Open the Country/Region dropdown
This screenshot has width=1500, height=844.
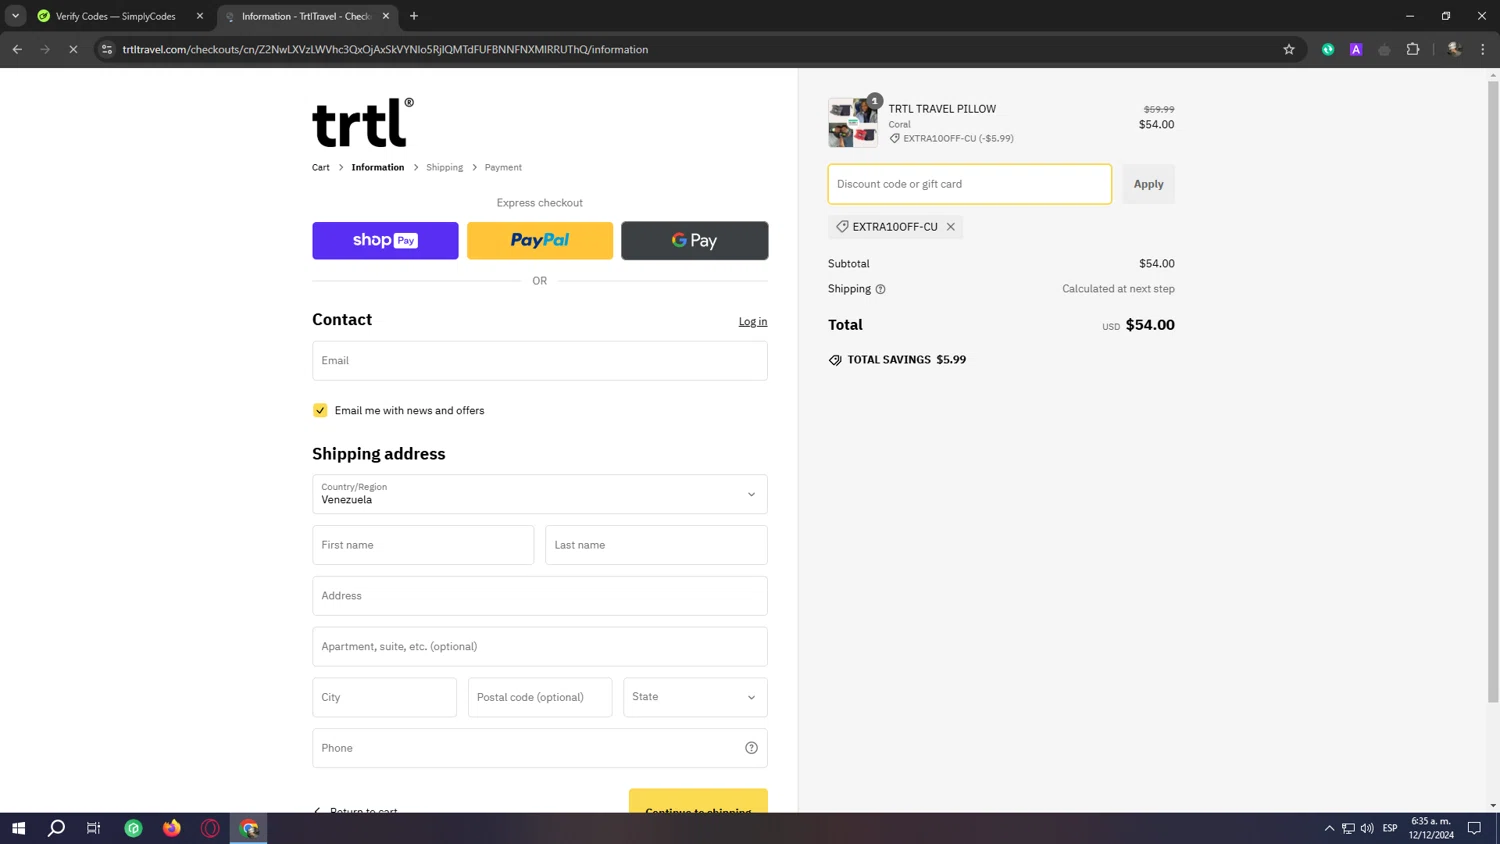pos(540,494)
